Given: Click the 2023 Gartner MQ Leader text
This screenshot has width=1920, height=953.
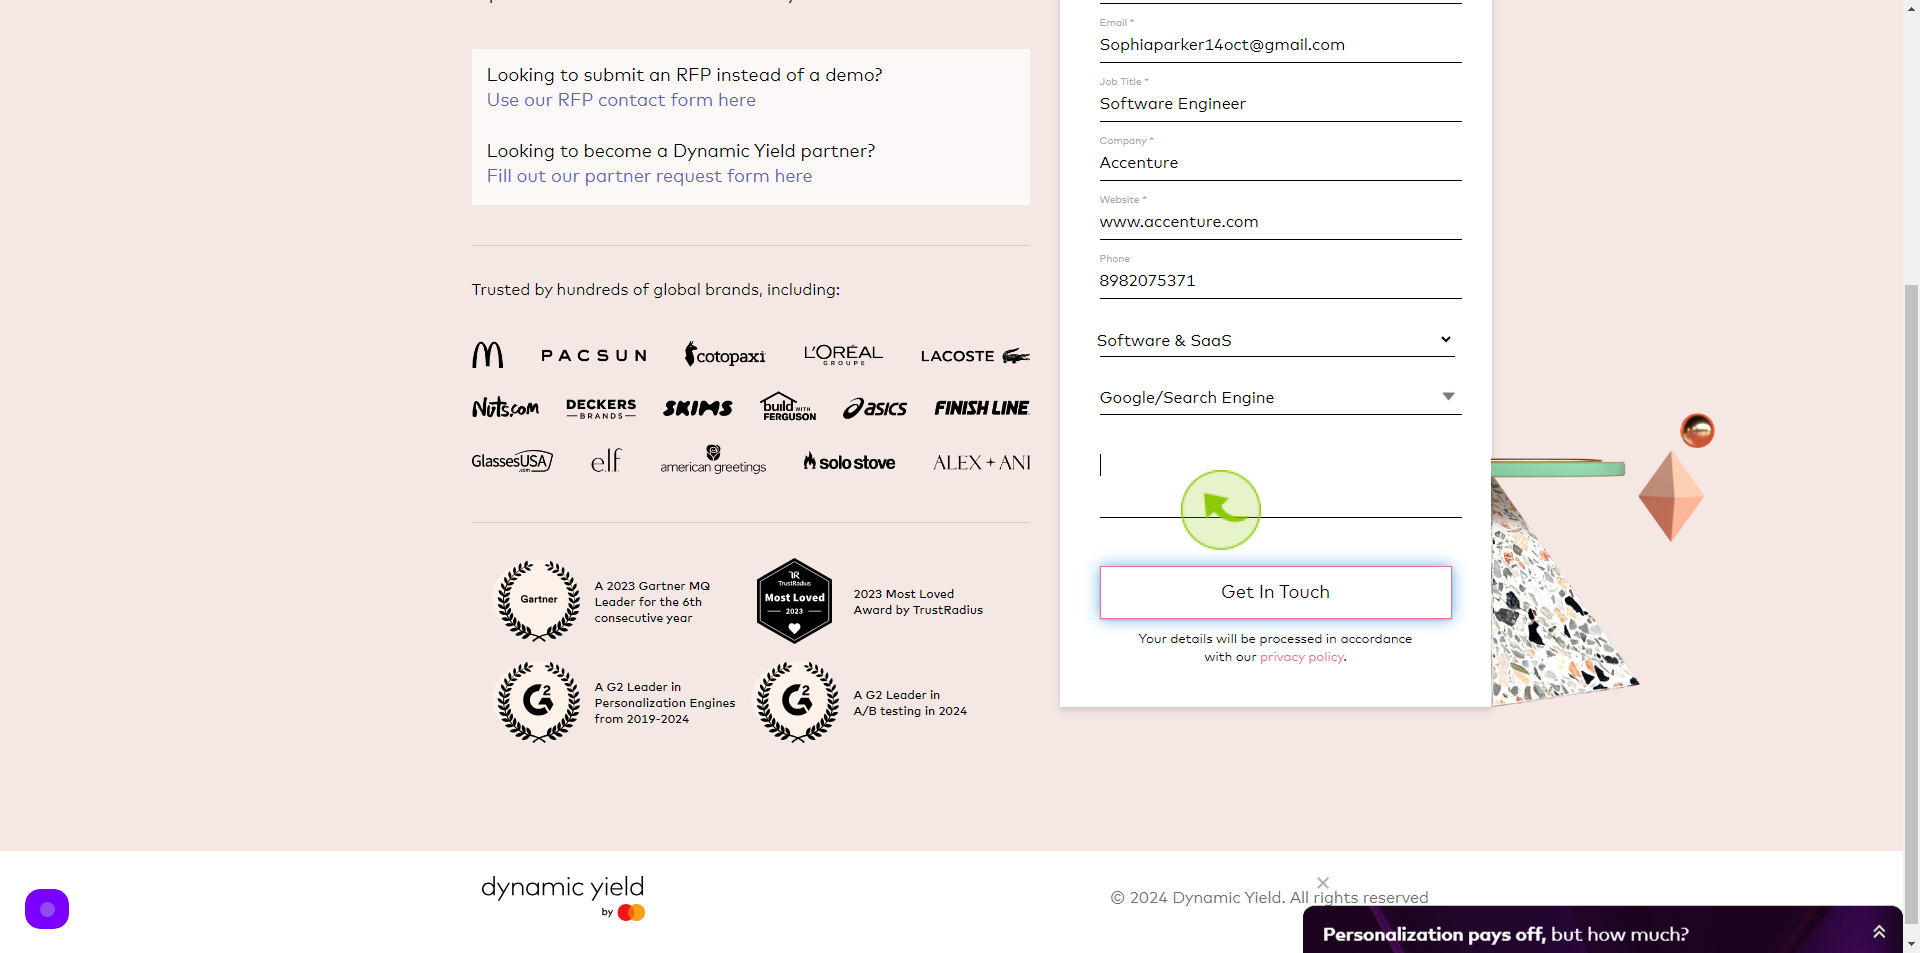Looking at the screenshot, I should [x=652, y=602].
